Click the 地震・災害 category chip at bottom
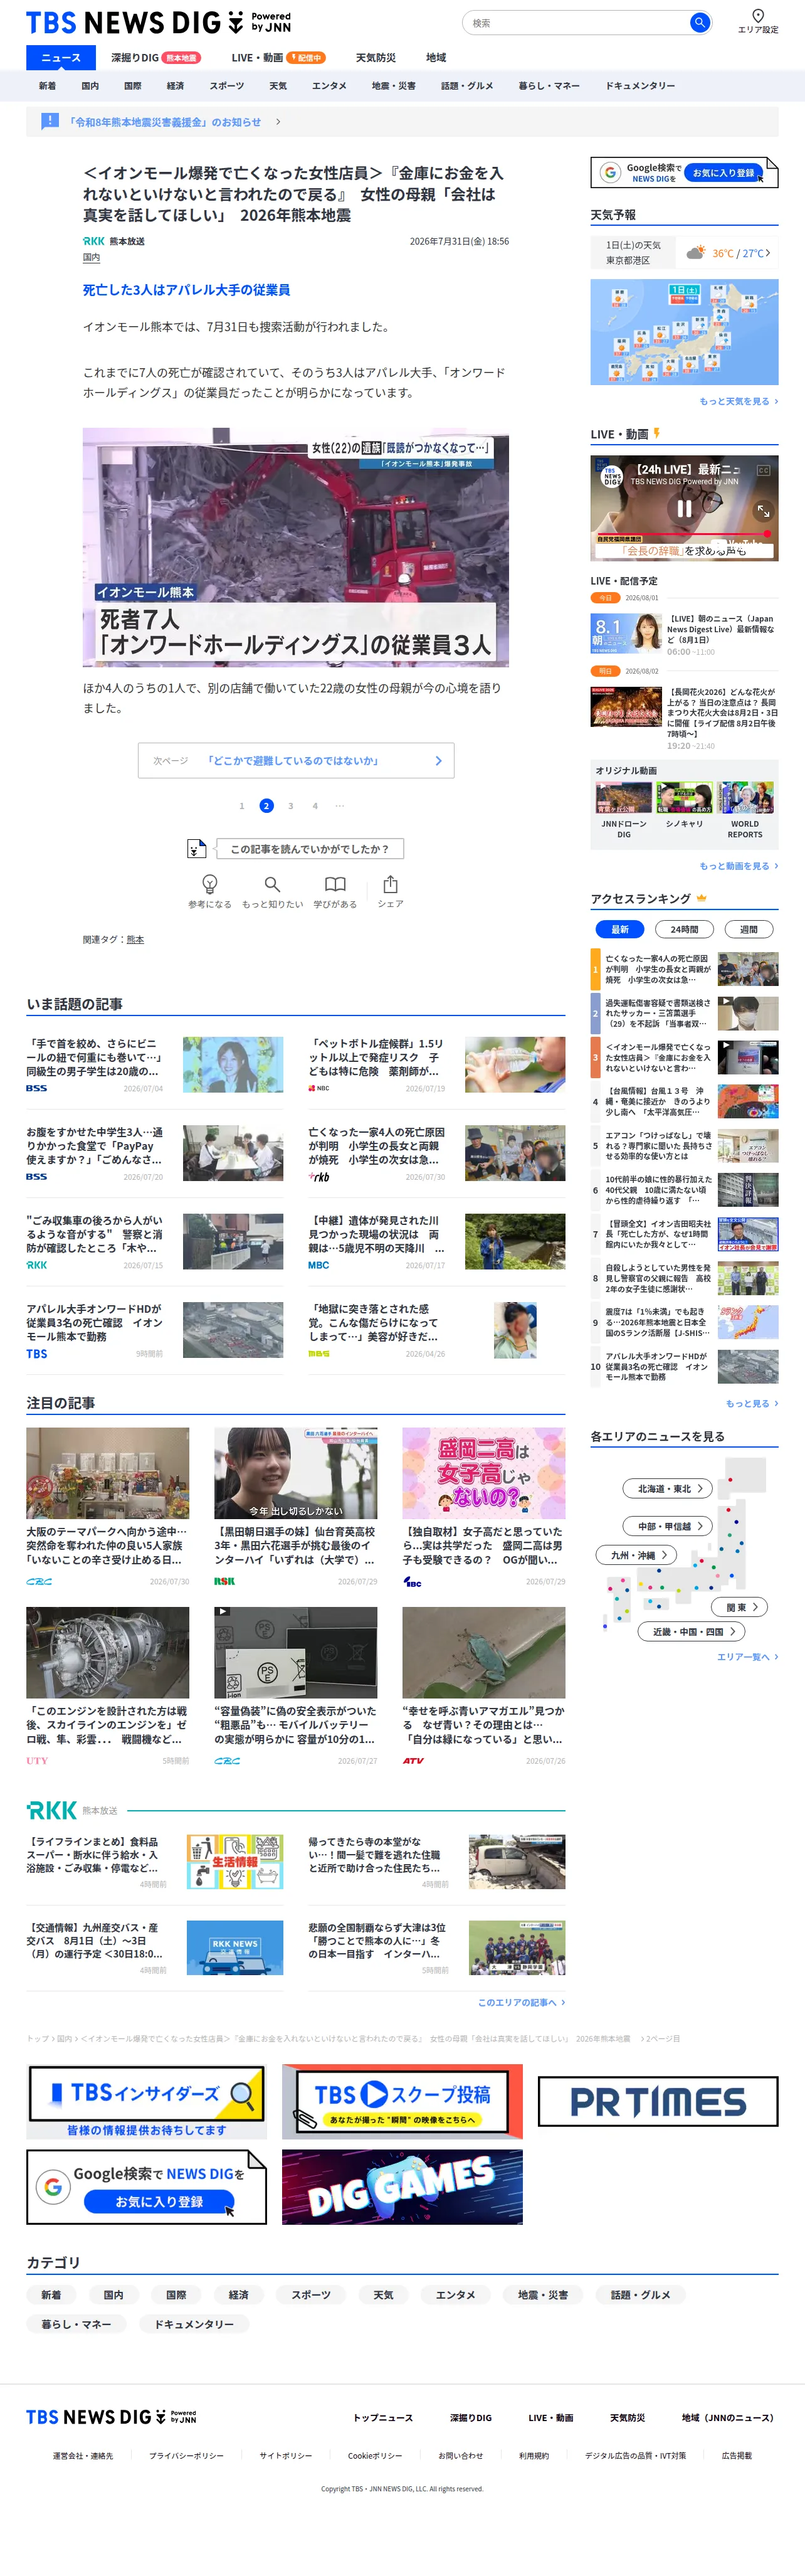 (x=543, y=2295)
